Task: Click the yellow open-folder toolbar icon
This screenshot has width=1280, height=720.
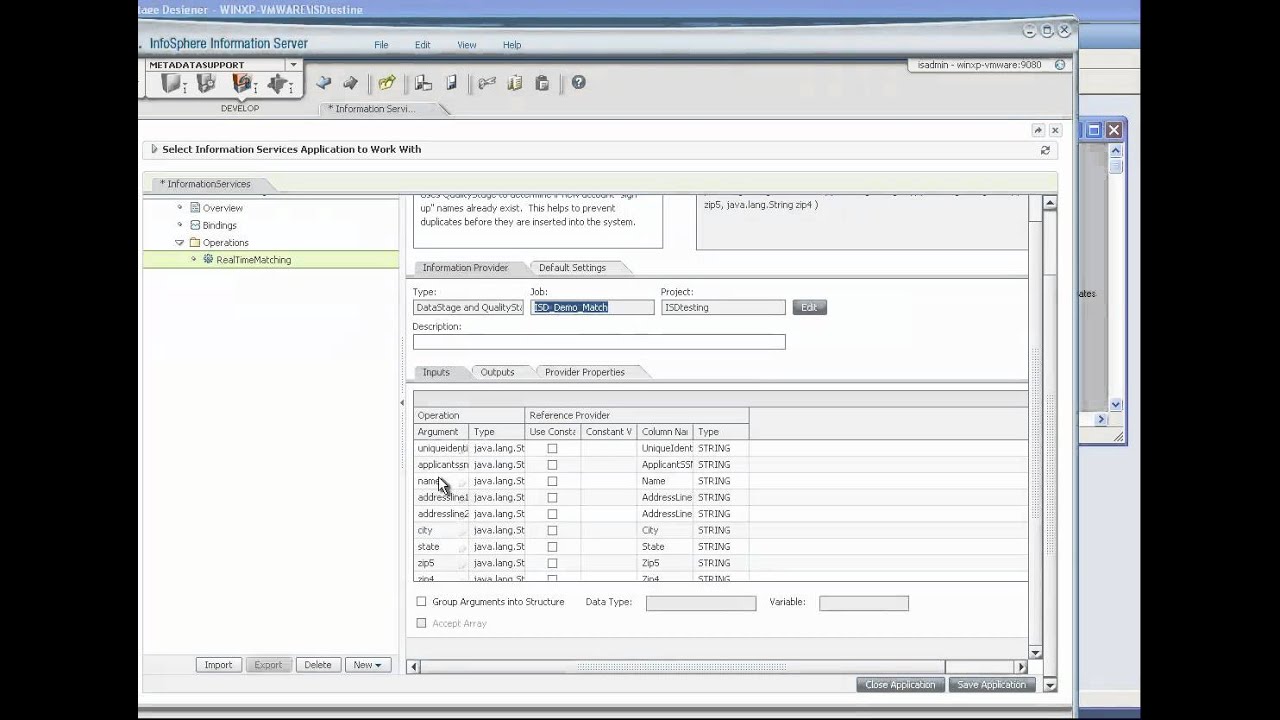Action: tap(387, 83)
